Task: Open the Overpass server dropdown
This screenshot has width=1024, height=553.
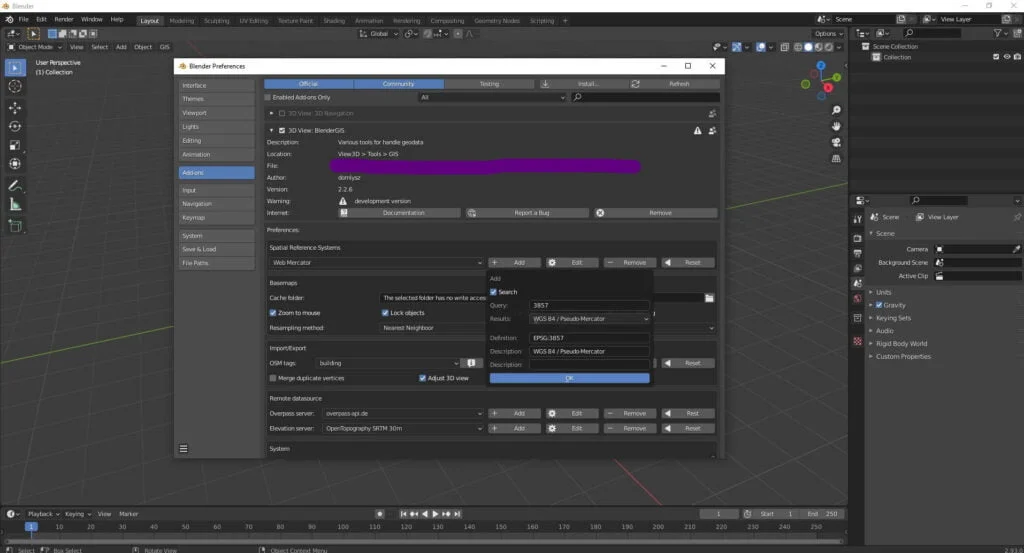Action: pos(403,413)
